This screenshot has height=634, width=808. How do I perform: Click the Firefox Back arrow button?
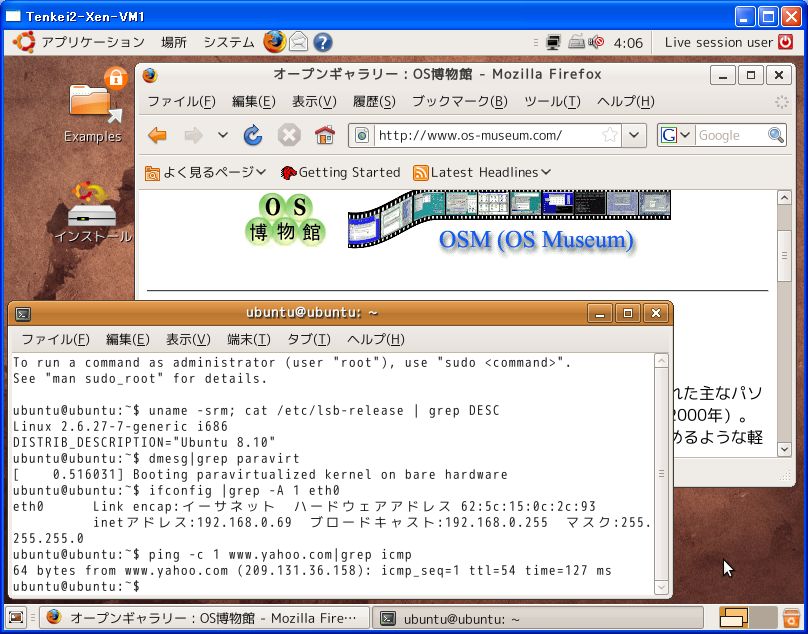pyautogui.click(x=157, y=136)
